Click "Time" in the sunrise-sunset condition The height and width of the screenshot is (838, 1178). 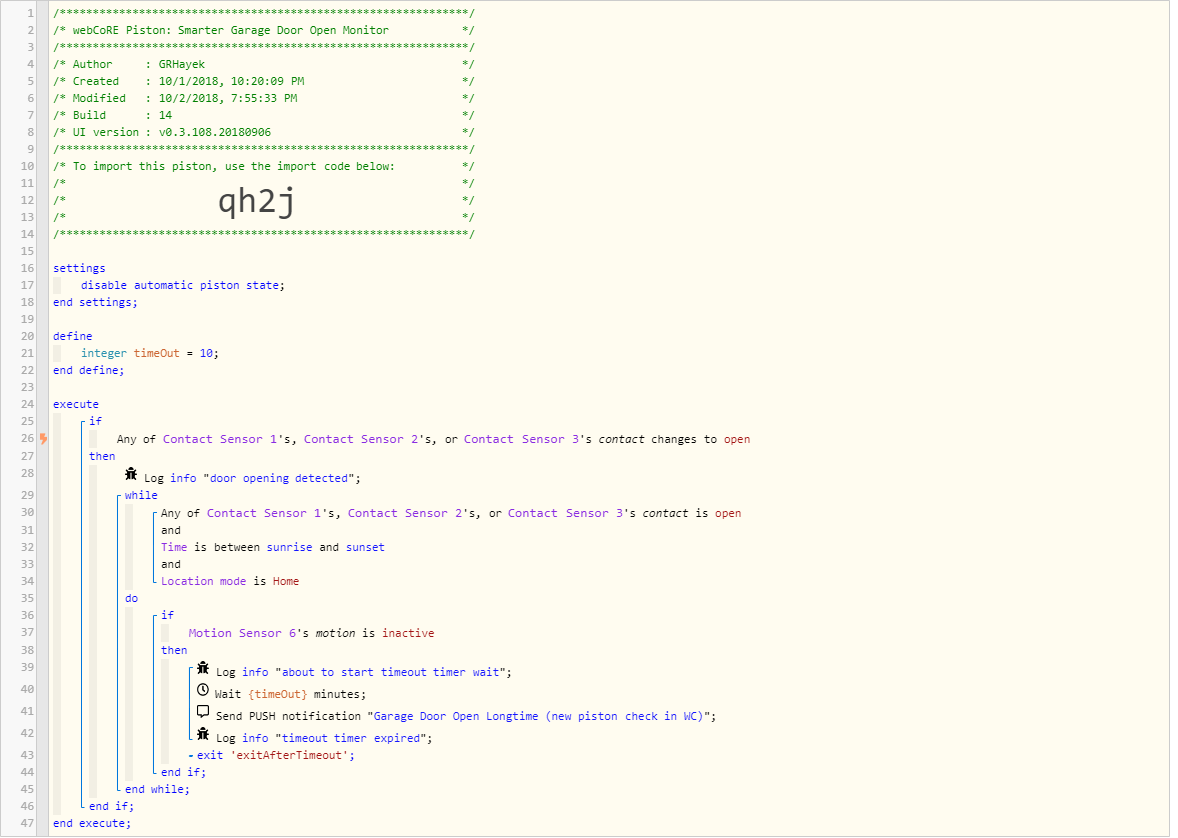pos(174,548)
